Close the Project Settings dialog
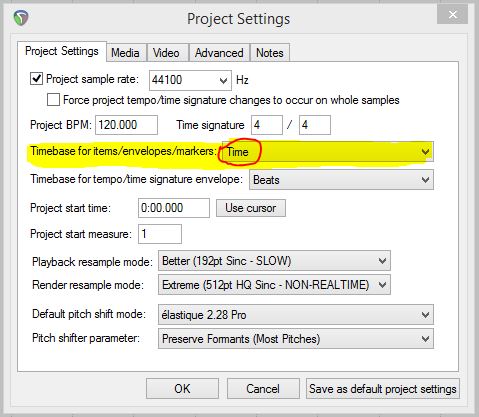This screenshot has width=479, height=417. click(452, 15)
